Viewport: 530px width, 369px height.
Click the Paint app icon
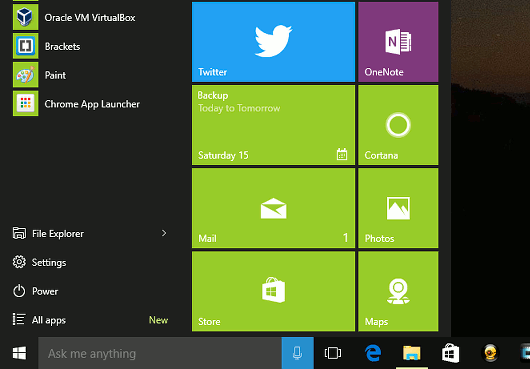pyautogui.click(x=26, y=75)
